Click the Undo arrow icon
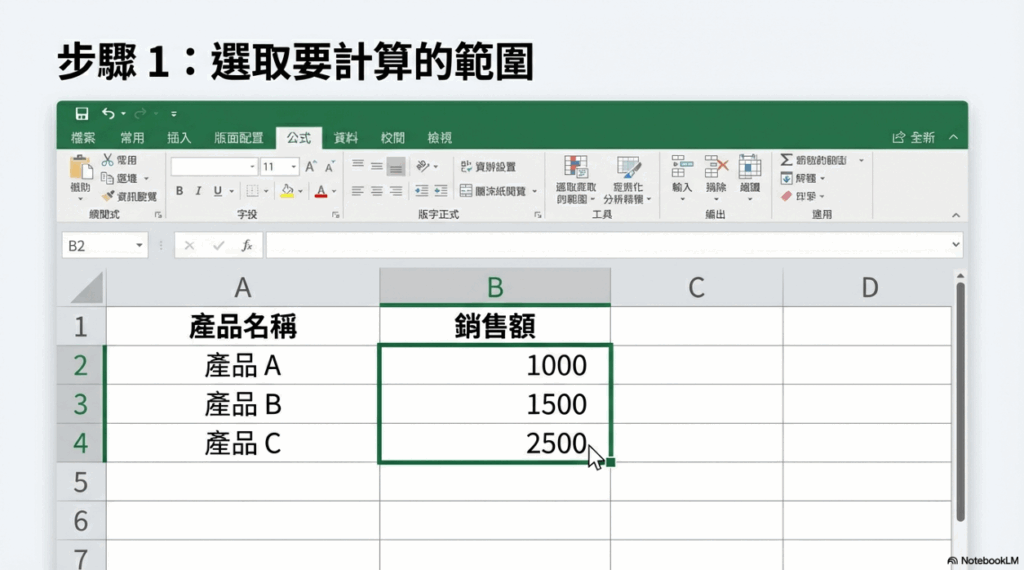Screen dimensions: 1024x570 pos(108,114)
